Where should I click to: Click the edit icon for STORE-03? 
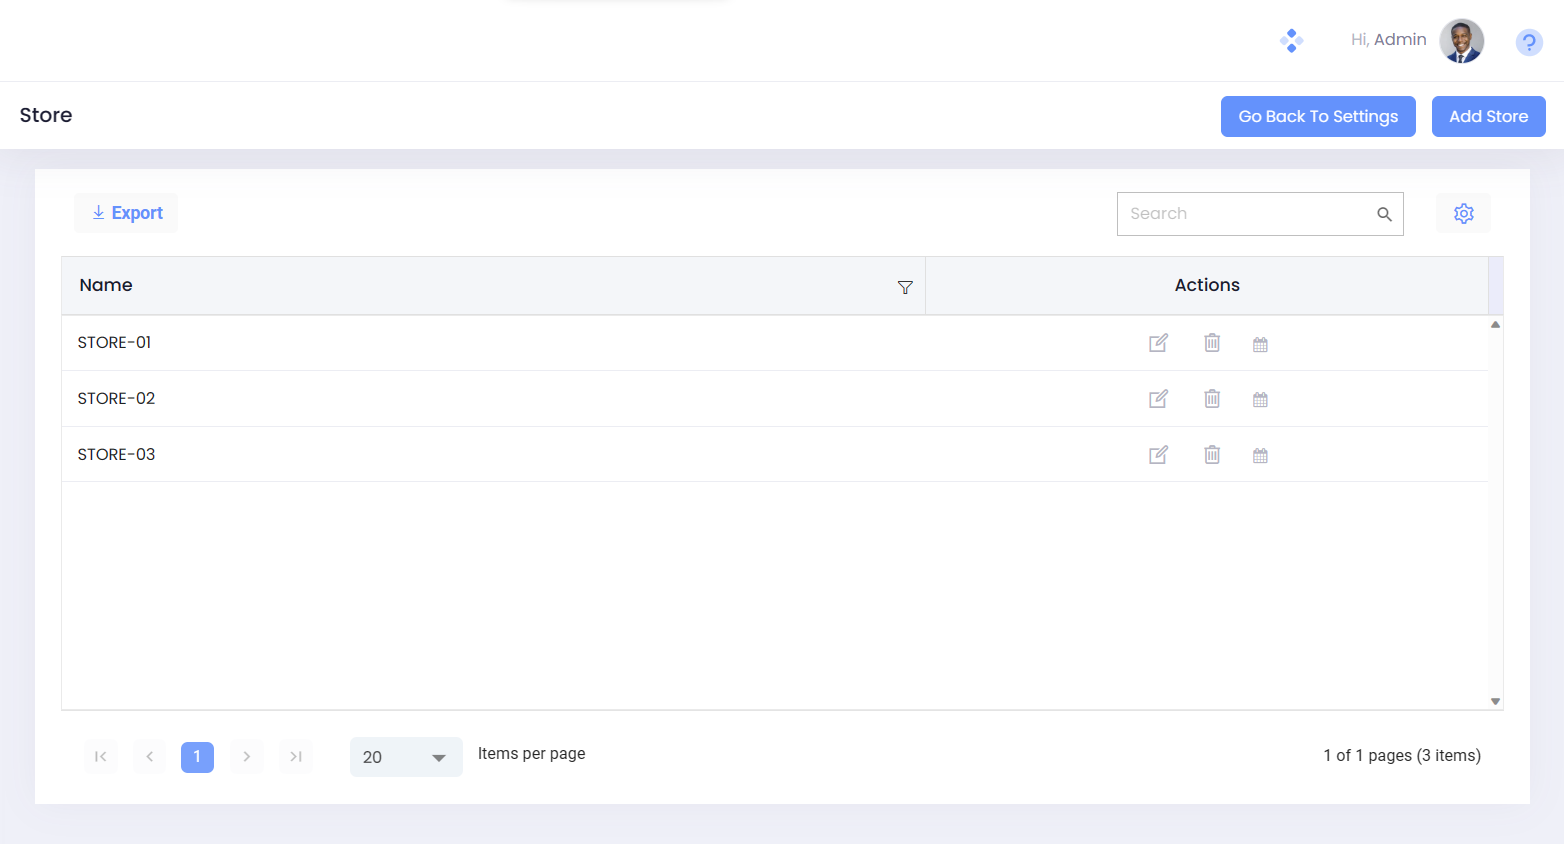[x=1158, y=455]
